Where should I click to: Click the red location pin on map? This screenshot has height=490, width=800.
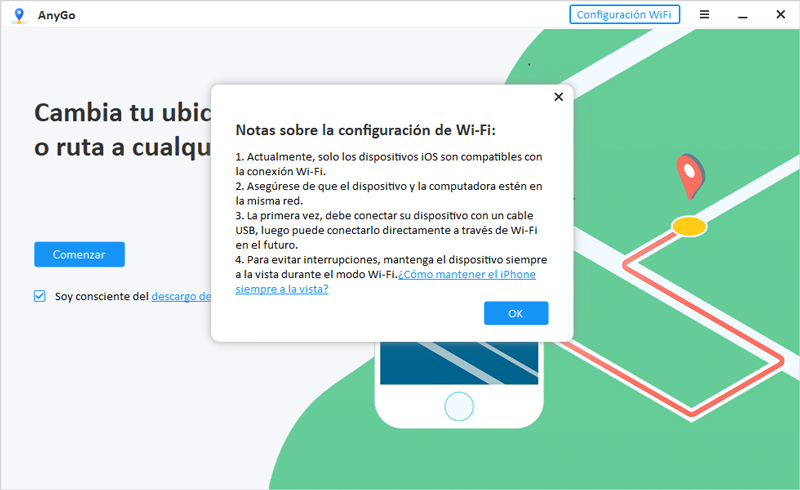pos(687,174)
